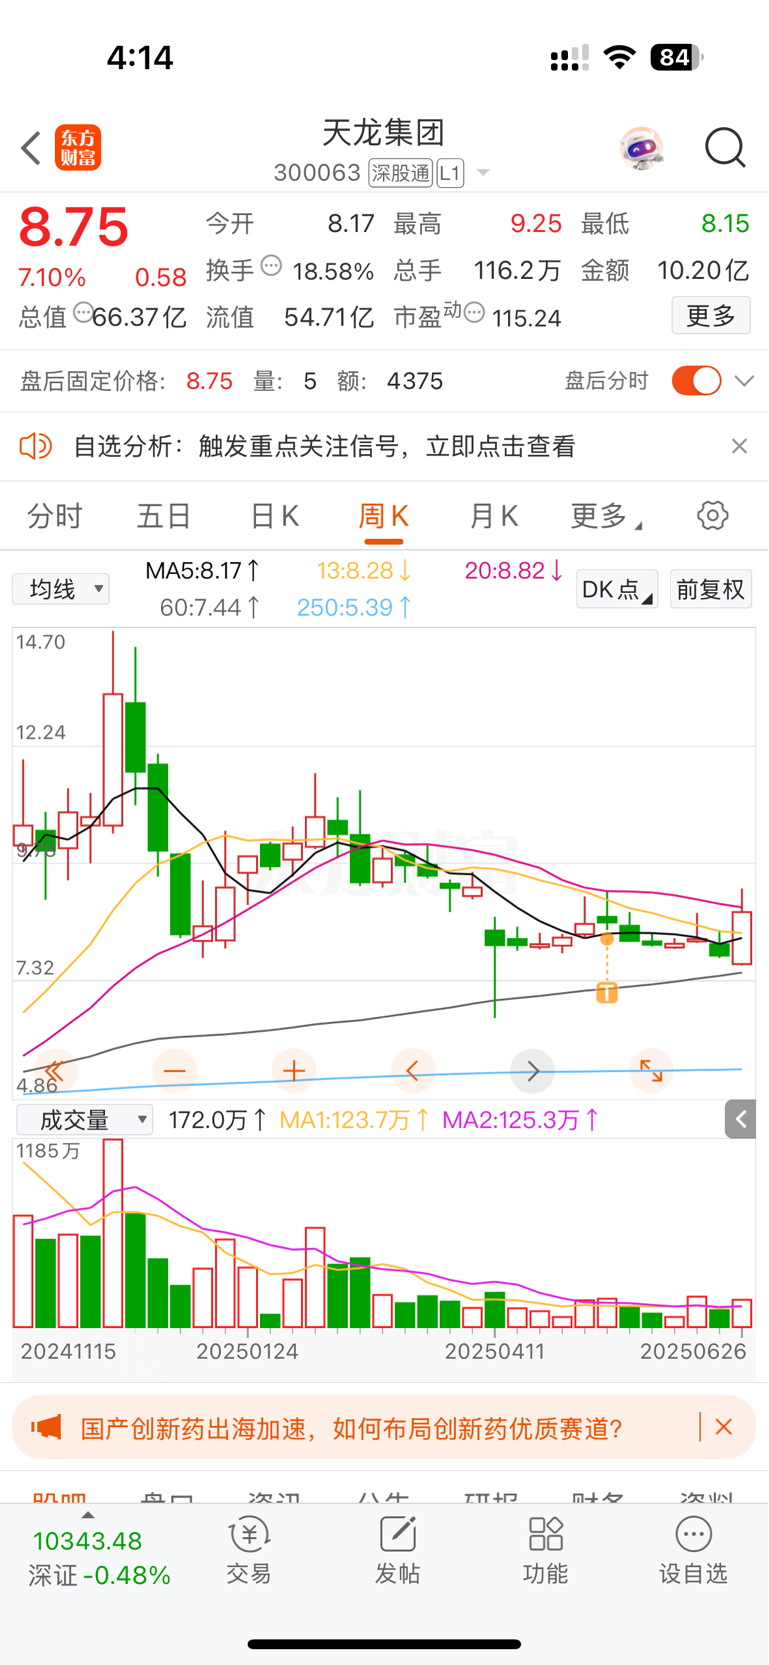Screen dimensions: 769x1665
Task: Tap the 前复权 adjustment button
Action: coord(710,589)
